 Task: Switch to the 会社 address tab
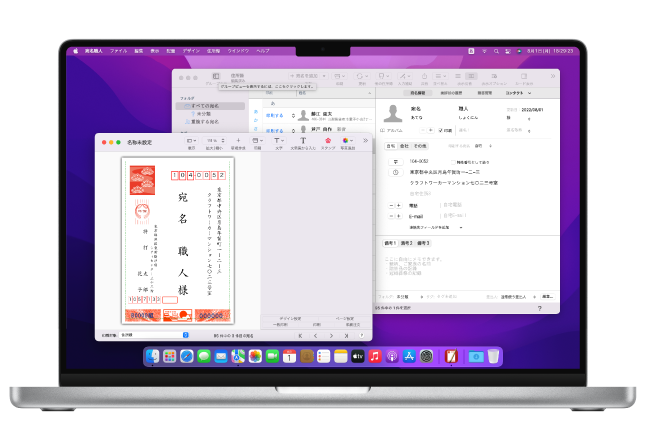405,147
